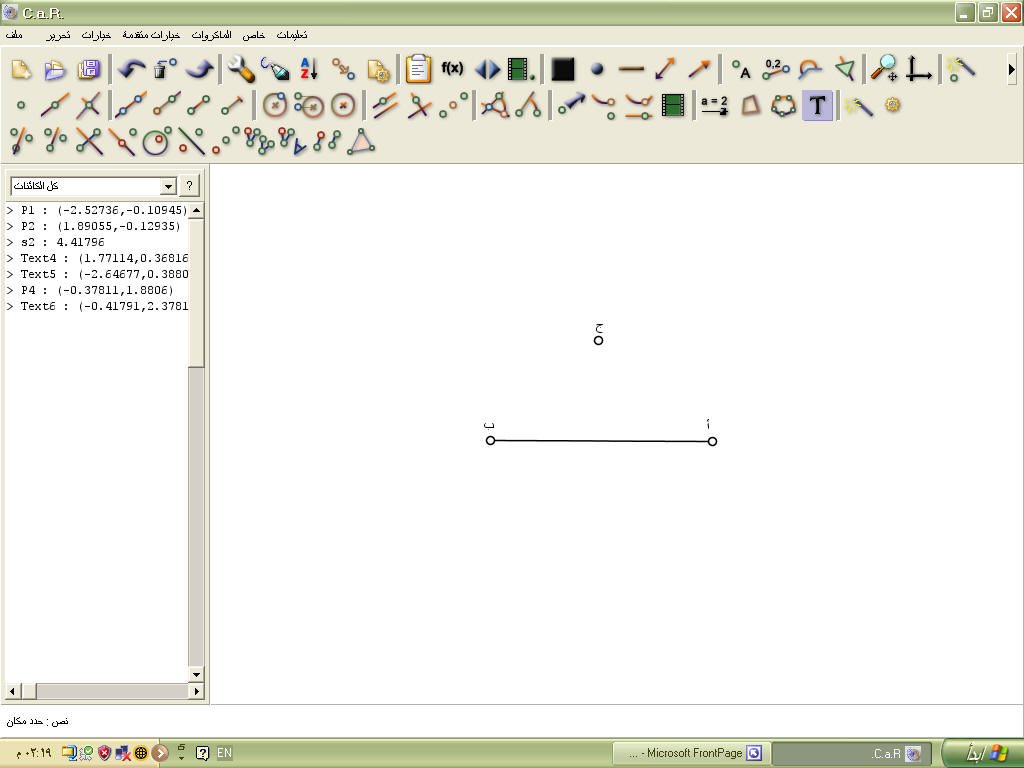The width and height of the screenshot is (1024, 768).
Task: Select the line through two points tool
Action: [131, 105]
